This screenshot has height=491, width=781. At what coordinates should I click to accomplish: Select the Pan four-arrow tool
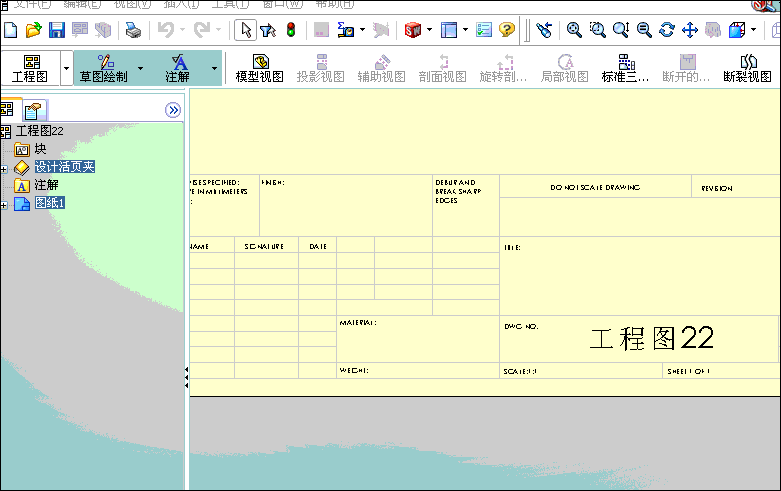click(x=690, y=30)
